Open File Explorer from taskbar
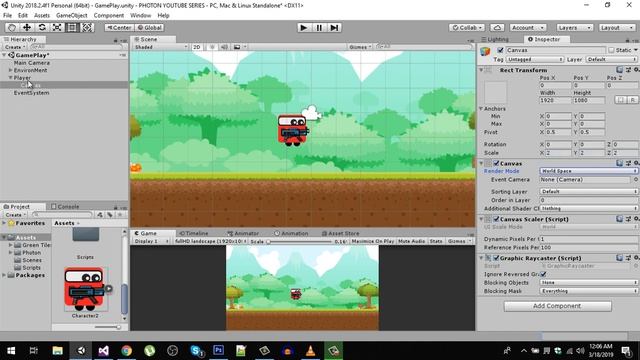The image size is (640, 360). coord(58,351)
